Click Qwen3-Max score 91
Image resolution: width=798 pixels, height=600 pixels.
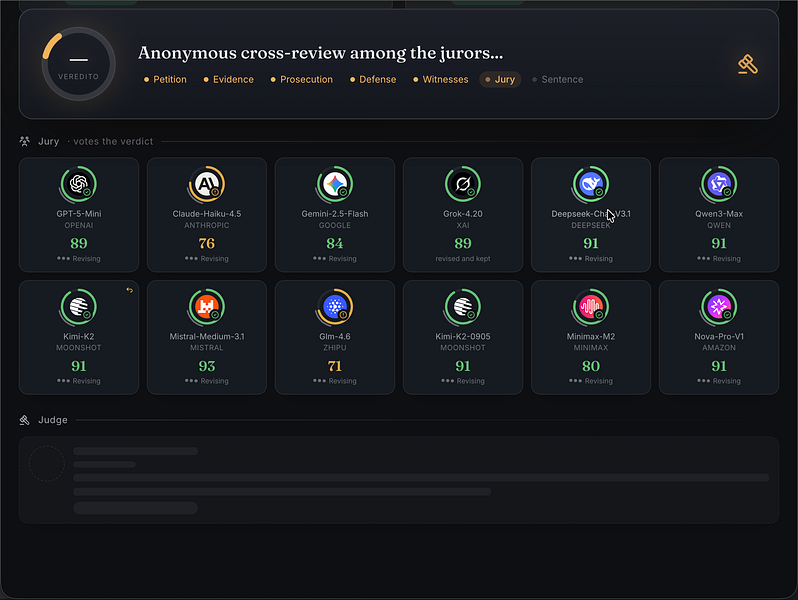(719, 243)
